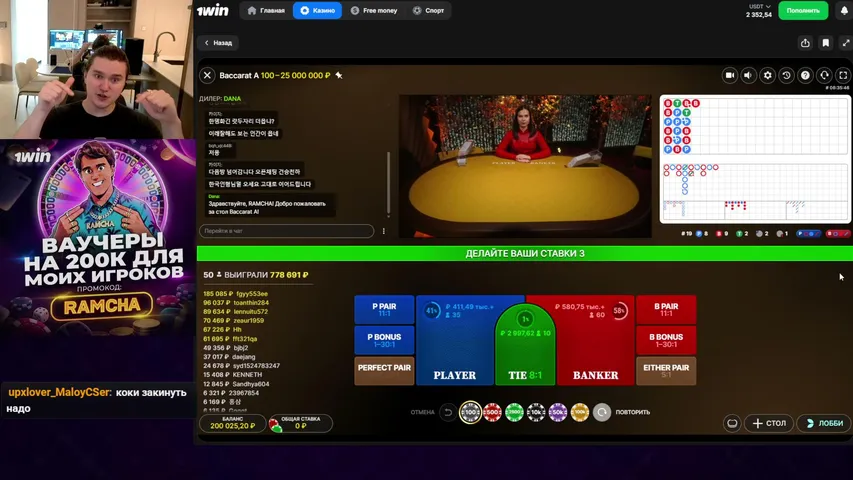Click winner row toanthin284
853x480 pixels.
(236, 303)
